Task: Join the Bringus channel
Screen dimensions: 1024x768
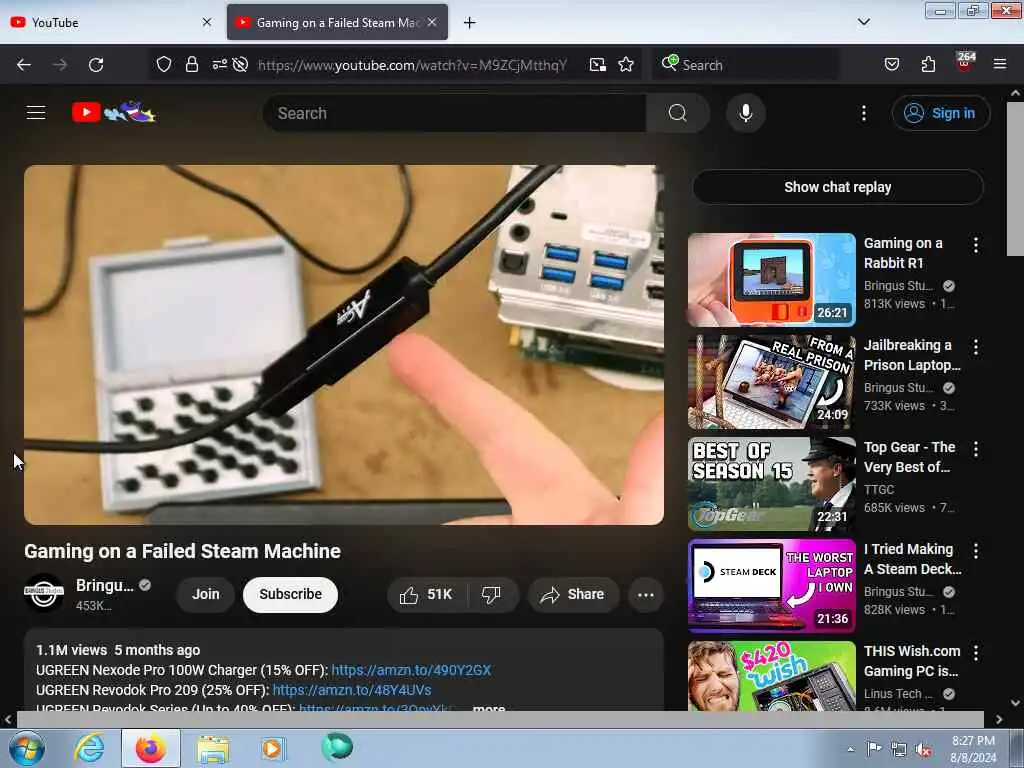Action: point(205,594)
